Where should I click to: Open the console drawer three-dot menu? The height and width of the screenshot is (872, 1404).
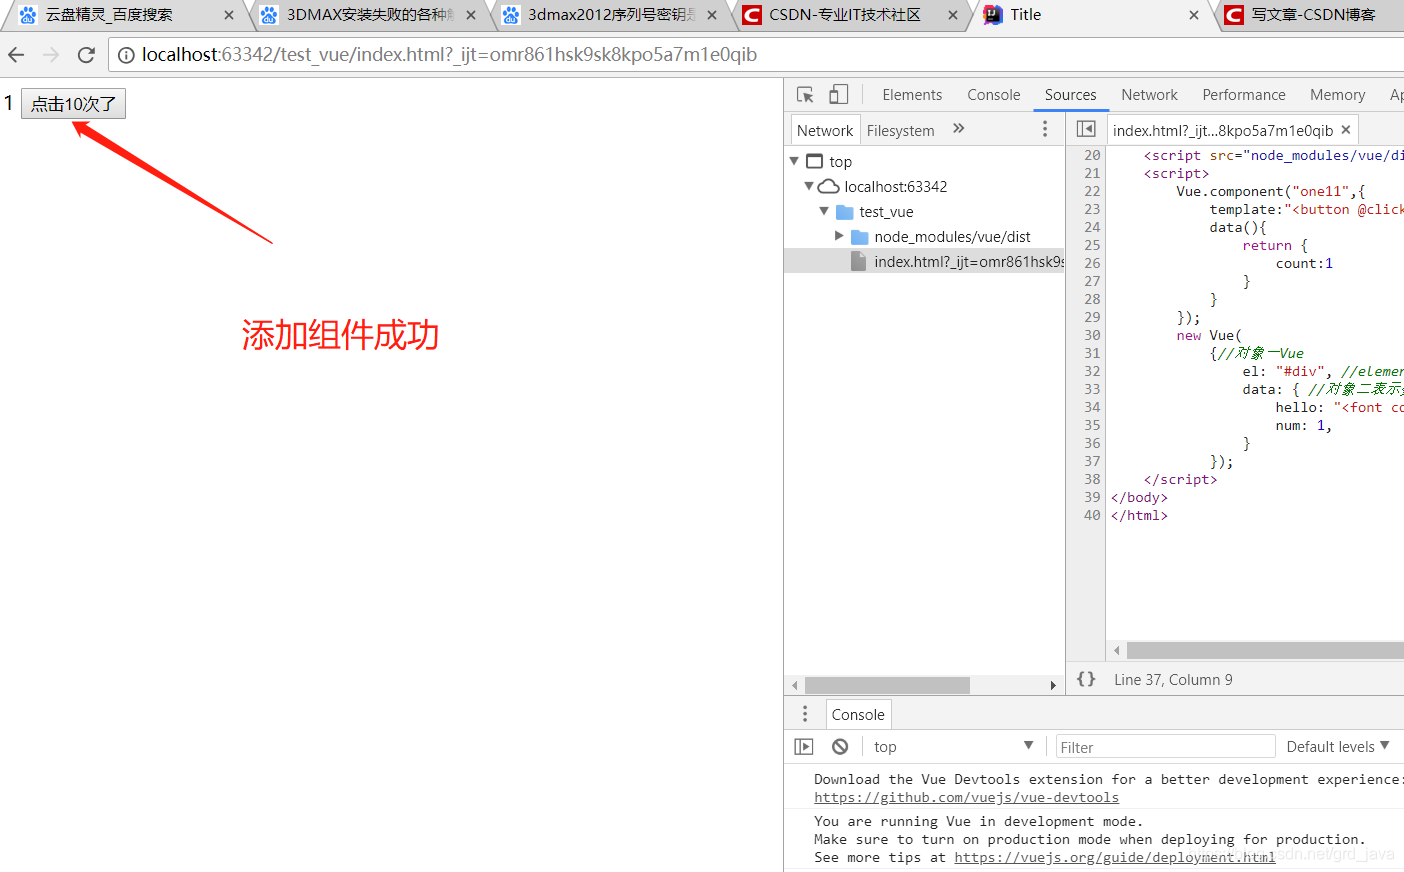tap(805, 714)
